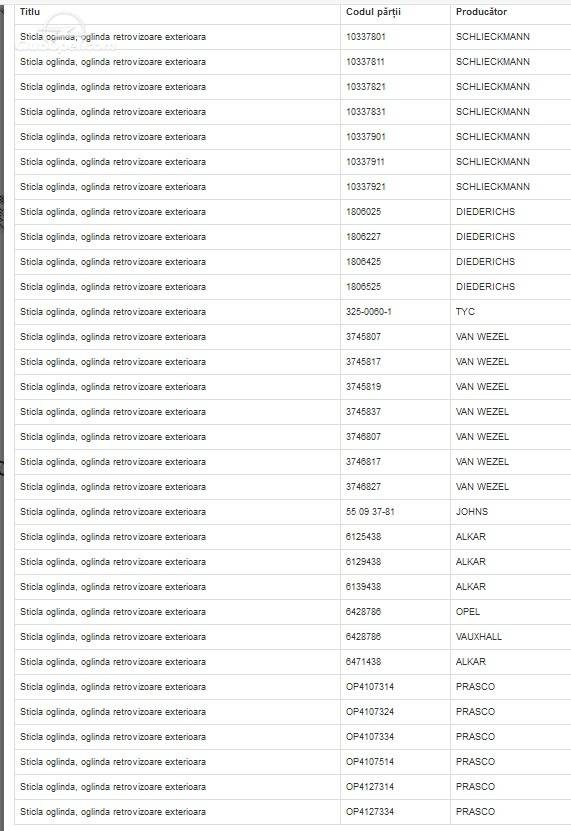Select the last row code OP4127334
Screen dimensions: 571x831
(x=370, y=811)
